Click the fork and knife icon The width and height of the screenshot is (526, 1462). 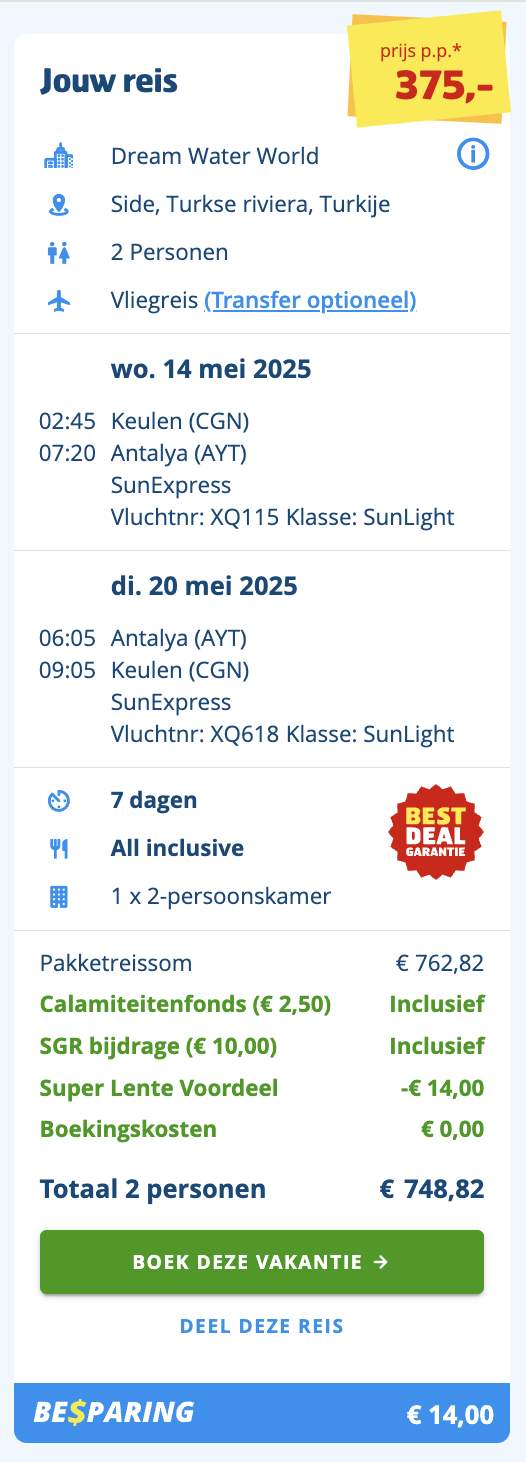pyautogui.click(x=59, y=849)
